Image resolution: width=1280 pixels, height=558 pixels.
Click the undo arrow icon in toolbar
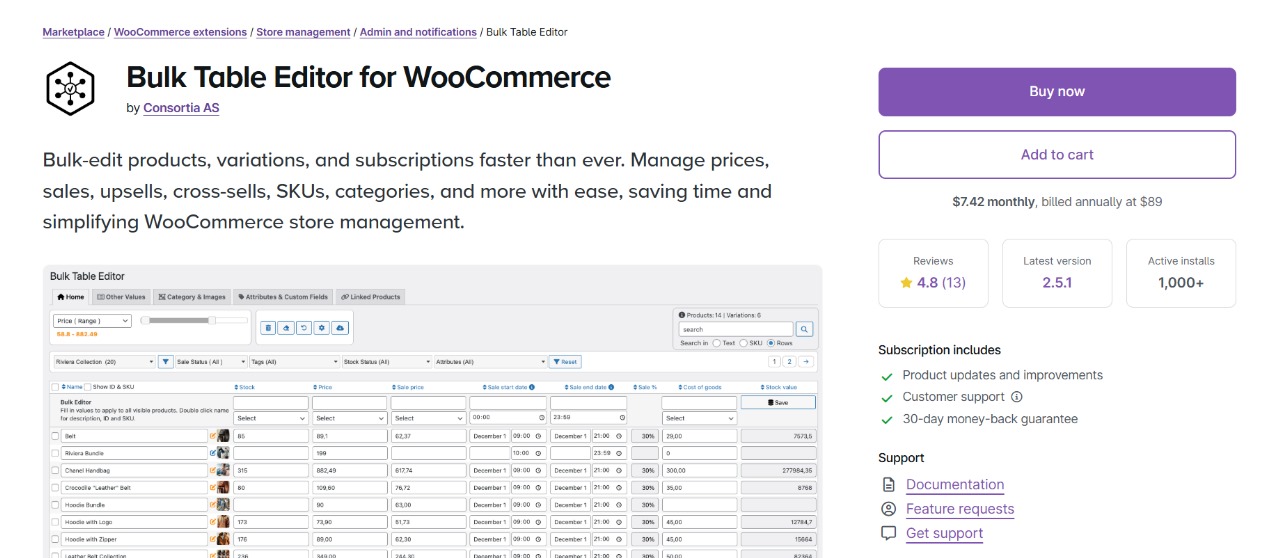click(304, 328)
